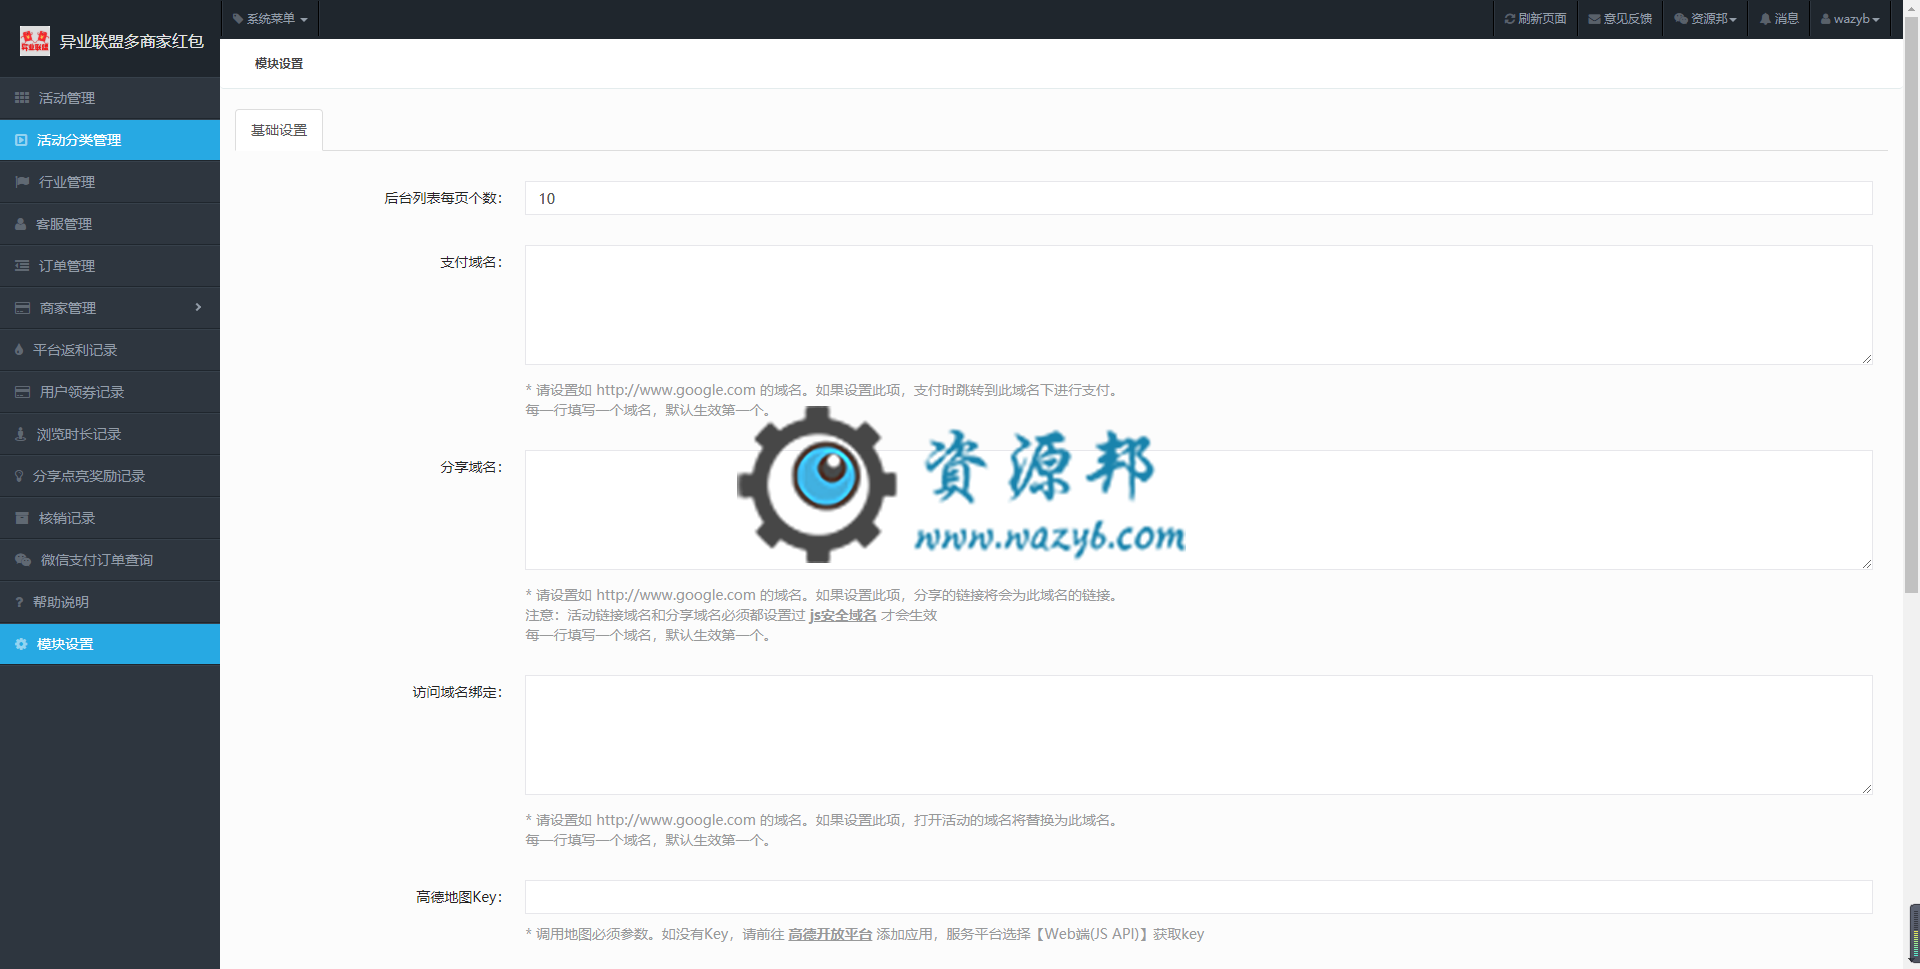
Task: Click the 订单管理 list icon
Action: click(x=22, y=266)
